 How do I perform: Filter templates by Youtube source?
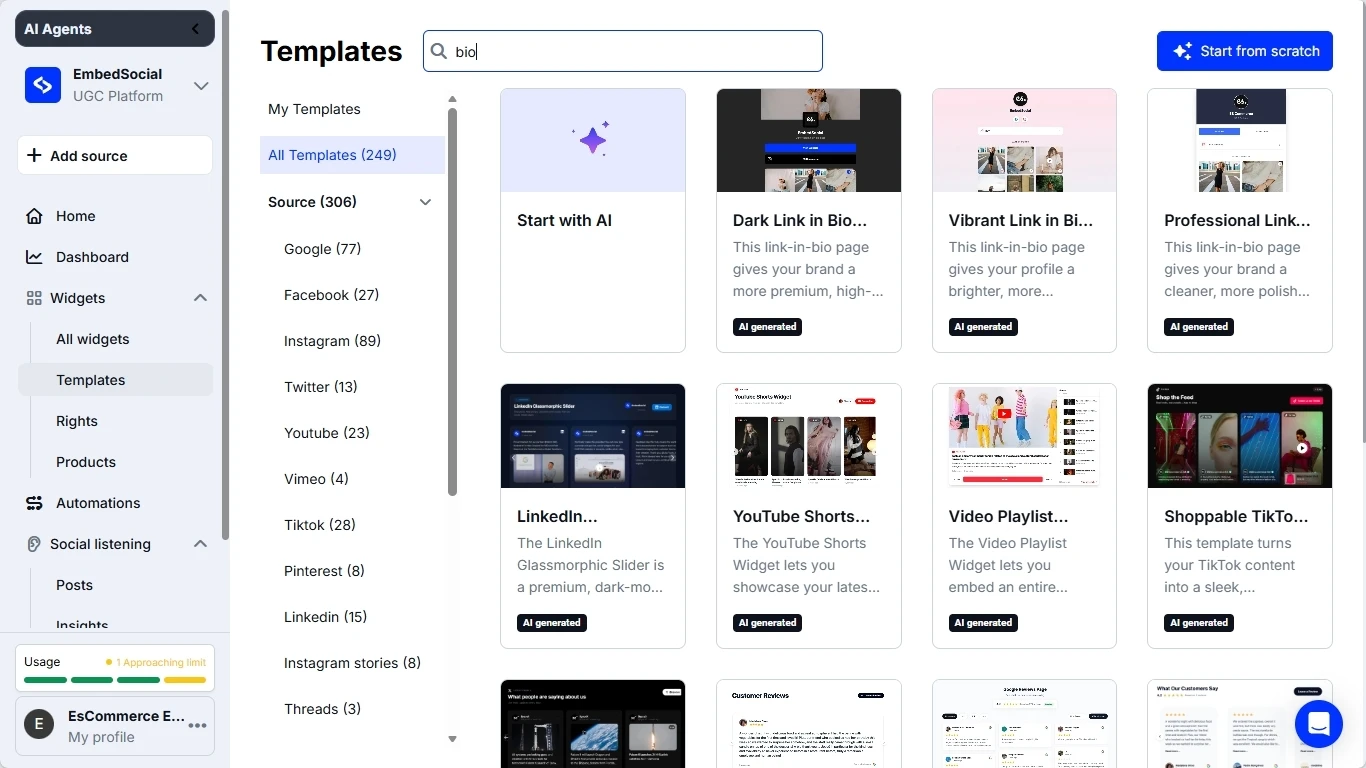tap(327, 433)
